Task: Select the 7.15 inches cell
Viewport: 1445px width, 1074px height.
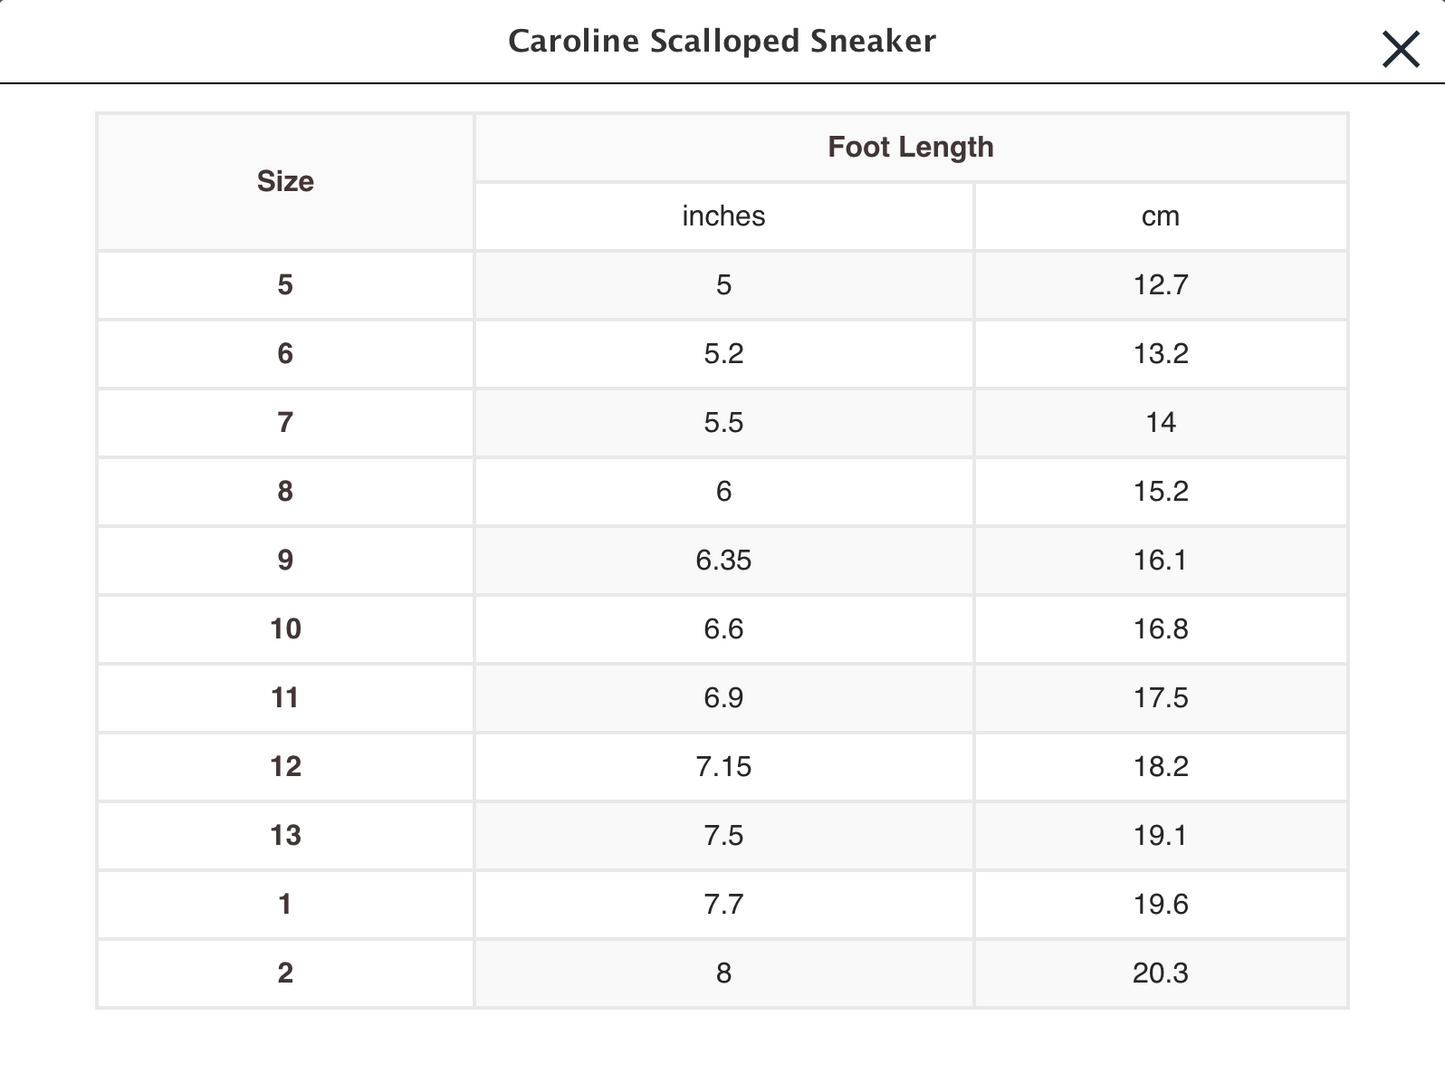Action: pyautogui.click(x=723, y=767)
